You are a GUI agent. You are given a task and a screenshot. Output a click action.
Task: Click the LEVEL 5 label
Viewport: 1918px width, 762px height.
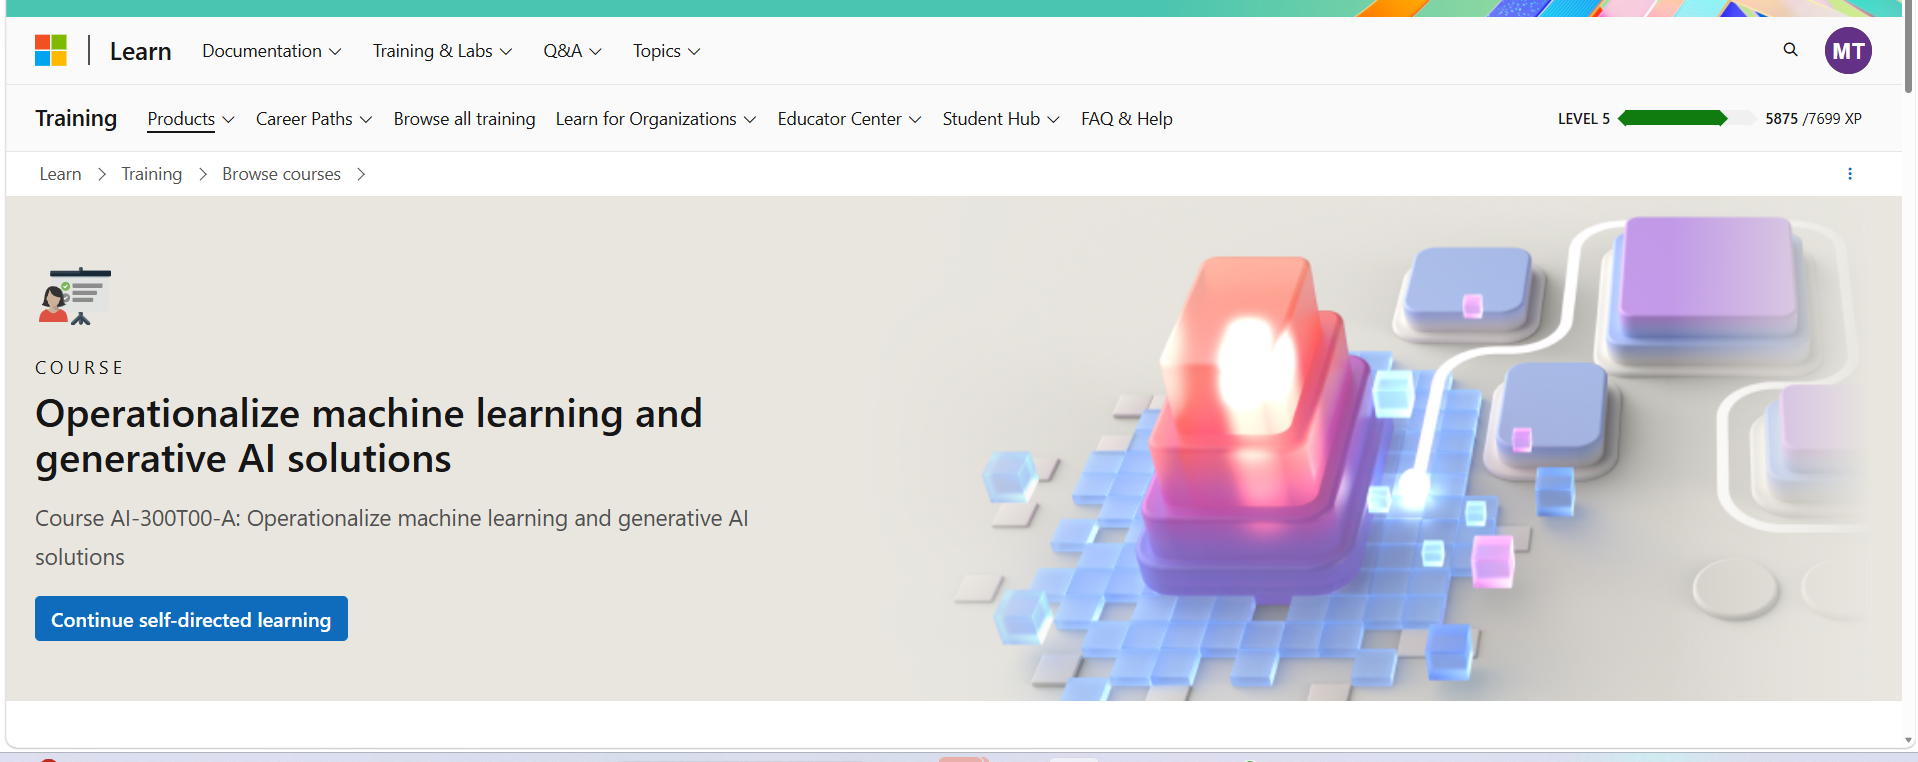(1584, 118)
